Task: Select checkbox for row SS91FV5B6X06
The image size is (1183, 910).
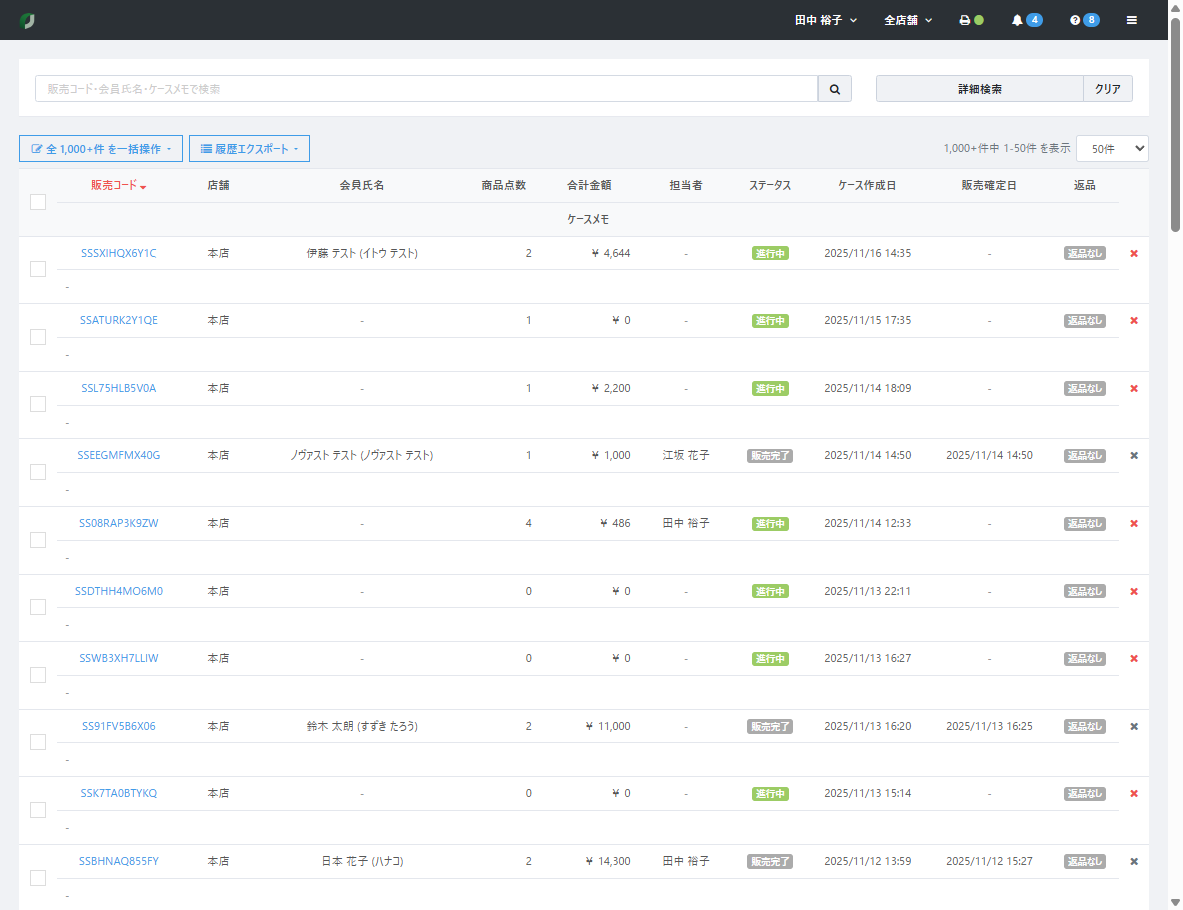Action: (38, 742)
